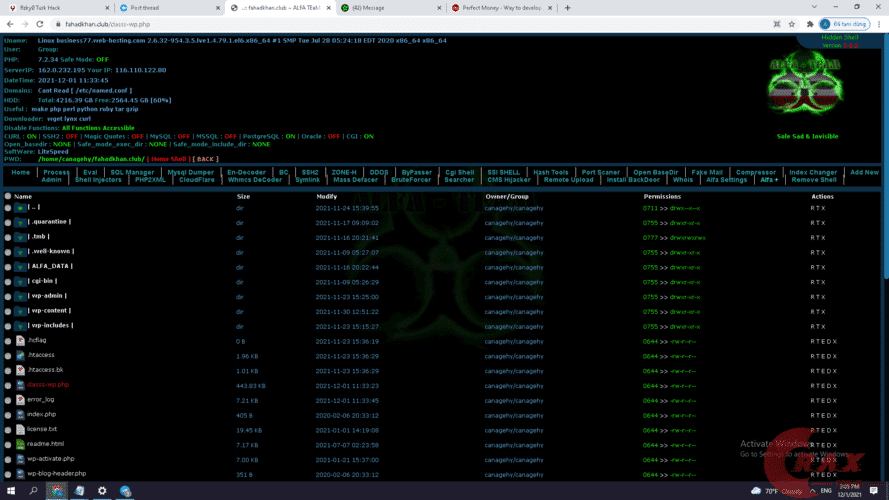Click the browser address bar URL
Screen dimensions: 889x500
pyautogui.click(x=108, y=24)
